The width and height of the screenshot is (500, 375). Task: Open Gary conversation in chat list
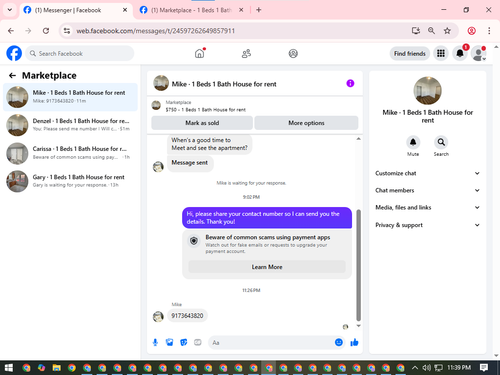click(x=70, y=181)
